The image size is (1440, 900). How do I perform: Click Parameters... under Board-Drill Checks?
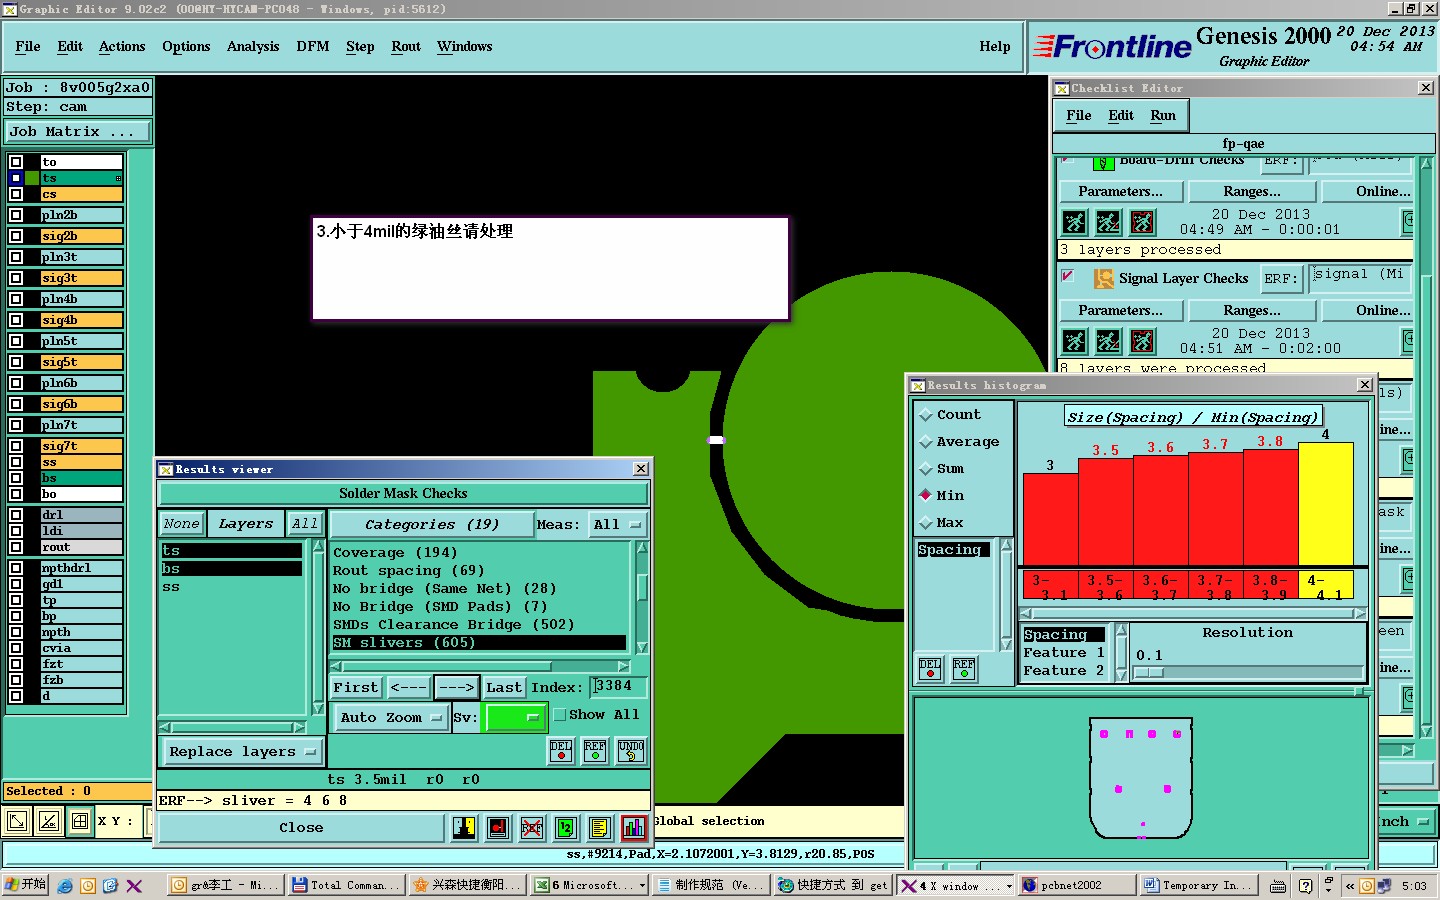(x=1120, y=192)
